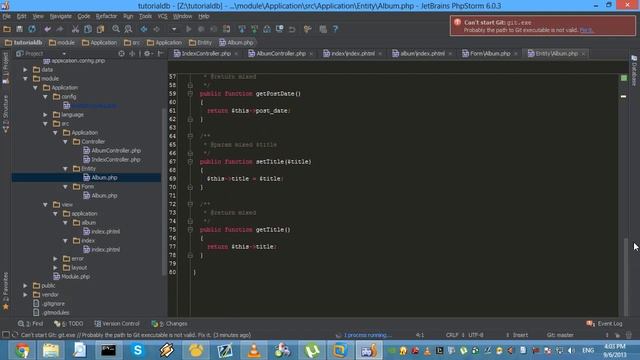Screen dimensions: 640x360
Task: Click the Git: master branch widget
Action: click(x=560, y=335)
